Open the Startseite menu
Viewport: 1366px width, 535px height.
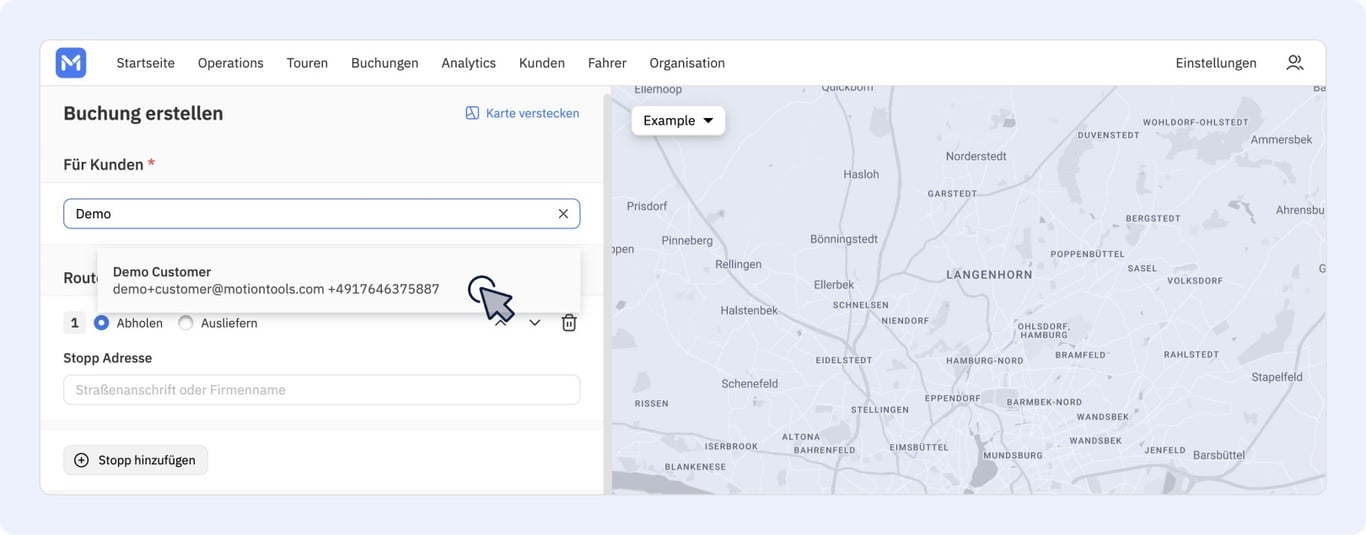[x=146, y=63]
